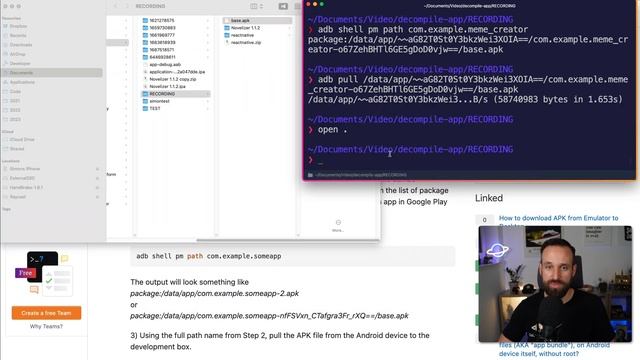Image resolution: width=640 pixels, height=360 pixels.
Task: Click the More action in Finder preview
Action: click(x=338, y=226)
